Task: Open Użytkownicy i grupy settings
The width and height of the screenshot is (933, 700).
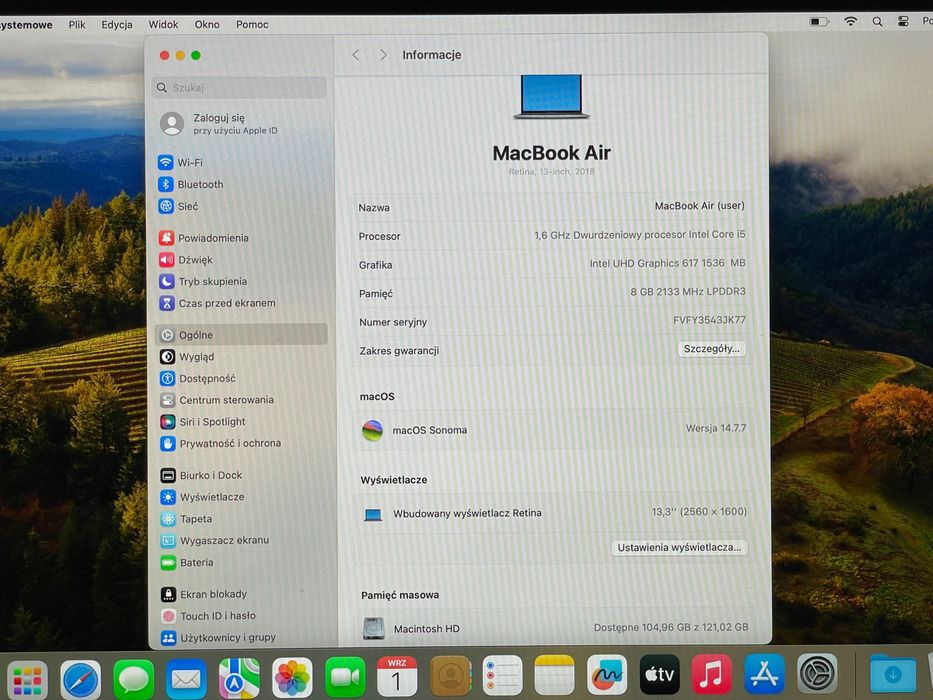Action: 218,638
